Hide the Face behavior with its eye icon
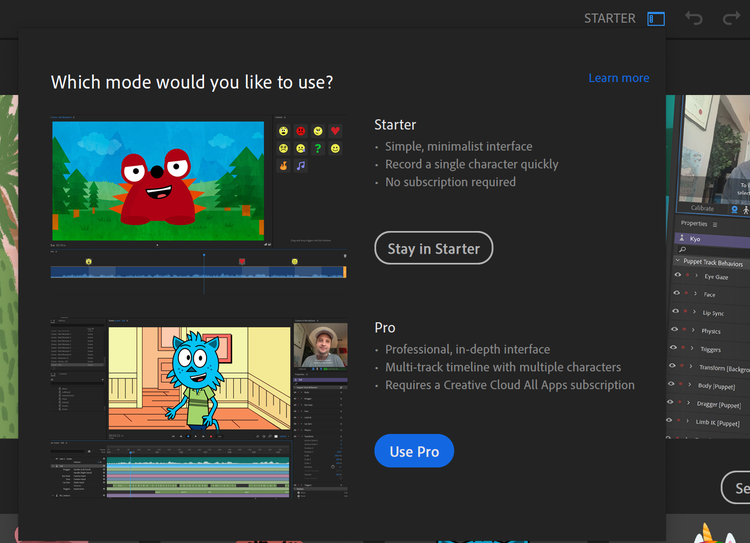750x543 pixels. click(x=676, y=294)
